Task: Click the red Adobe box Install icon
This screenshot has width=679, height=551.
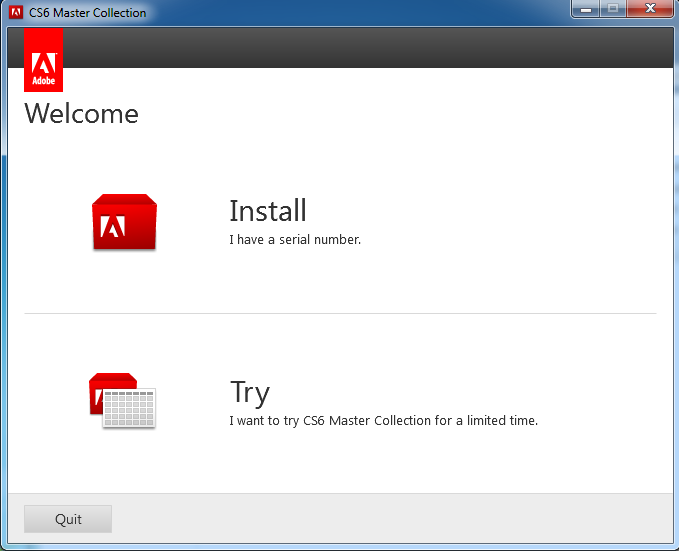Action: coord(124,222)
